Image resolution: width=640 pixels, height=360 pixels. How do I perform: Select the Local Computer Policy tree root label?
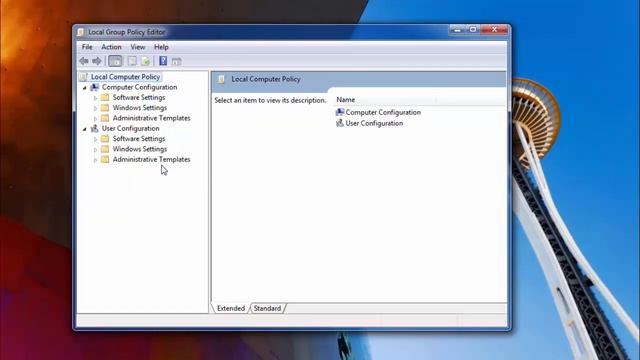[125, 77]
